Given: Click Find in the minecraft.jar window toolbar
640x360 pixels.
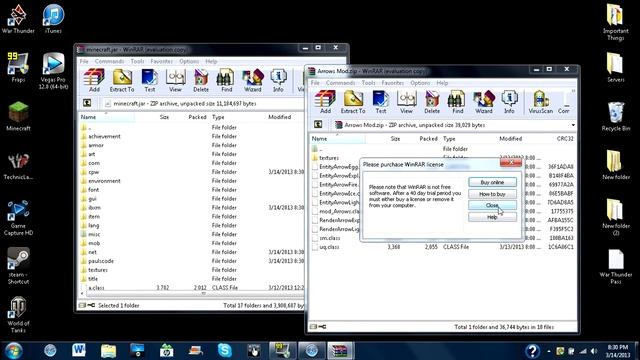Looking at the screenshot, I should pyautogui.click(x=226, y=80).
